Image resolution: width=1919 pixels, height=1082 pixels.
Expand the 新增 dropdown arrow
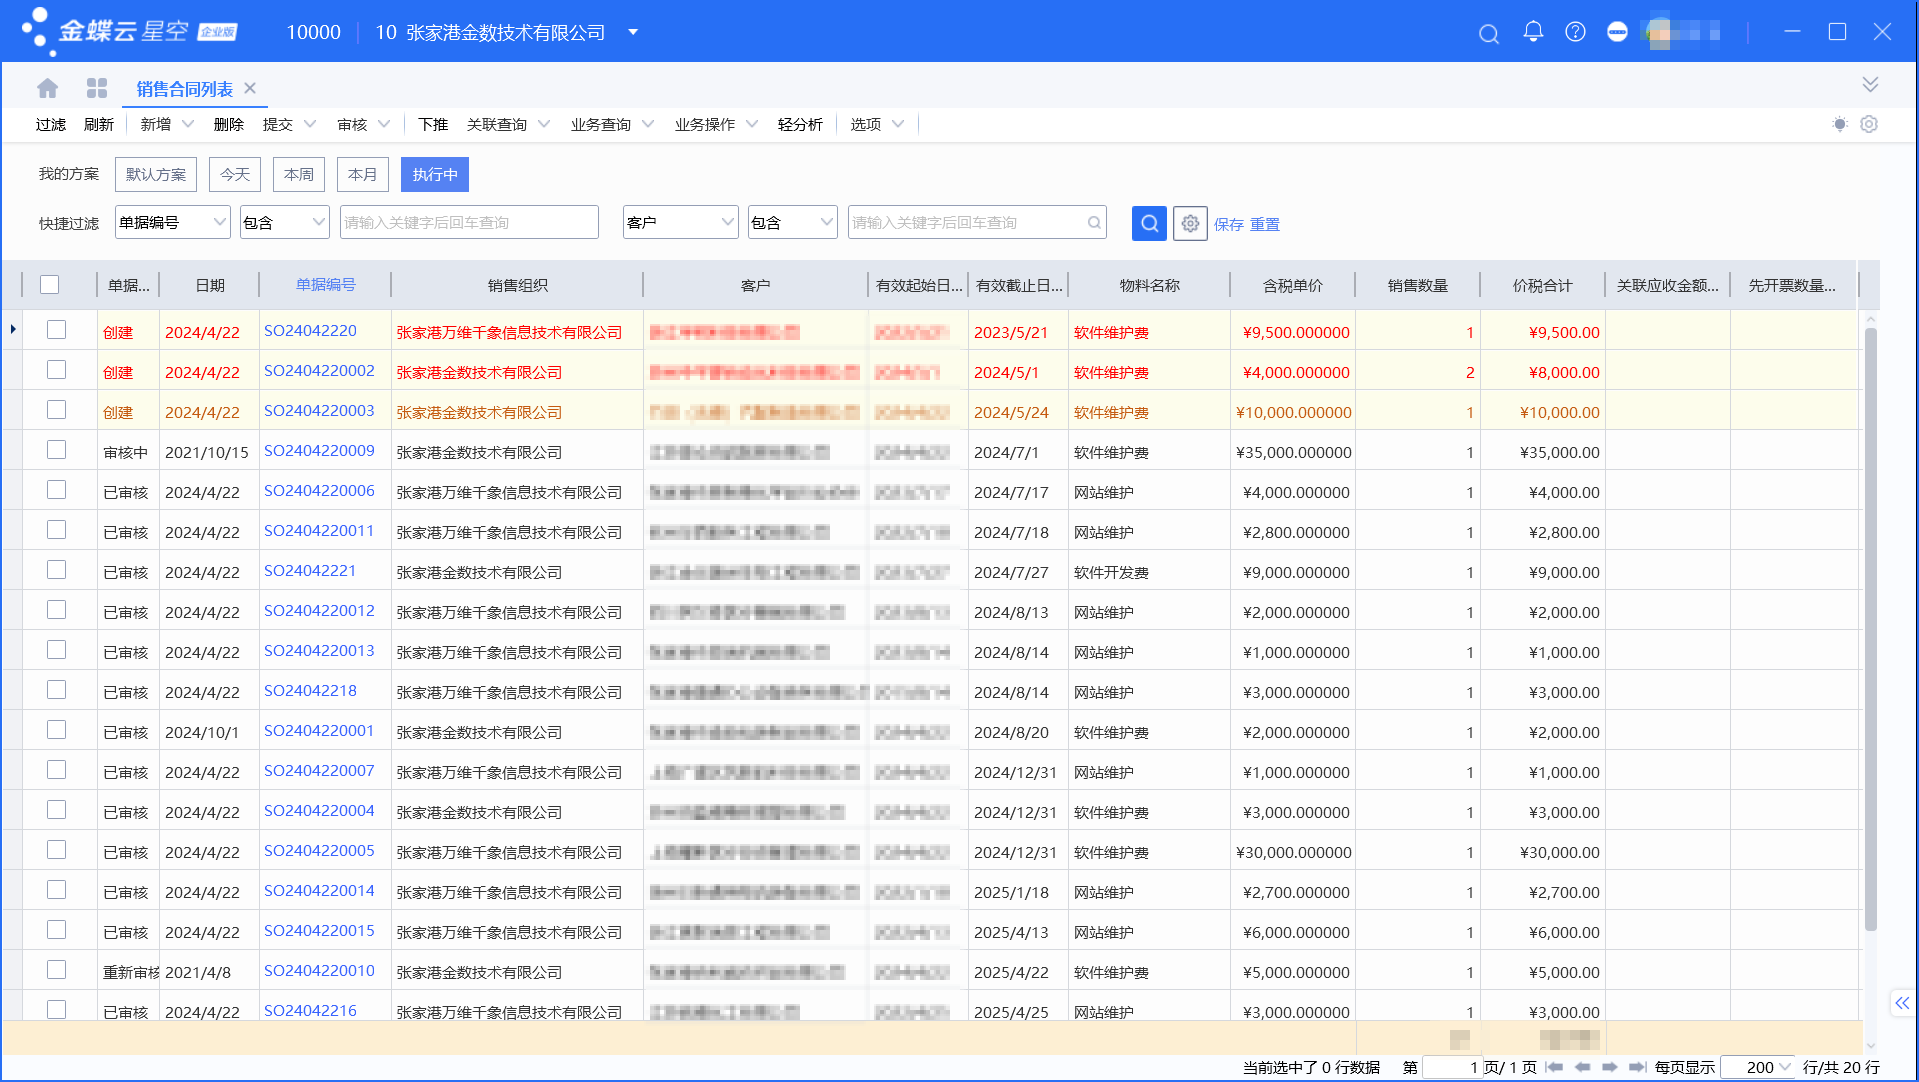187,124
